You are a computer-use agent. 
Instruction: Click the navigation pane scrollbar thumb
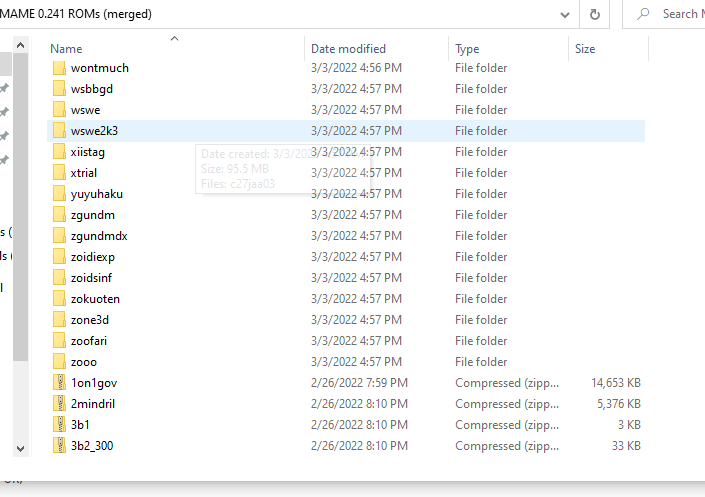point(20,207)
